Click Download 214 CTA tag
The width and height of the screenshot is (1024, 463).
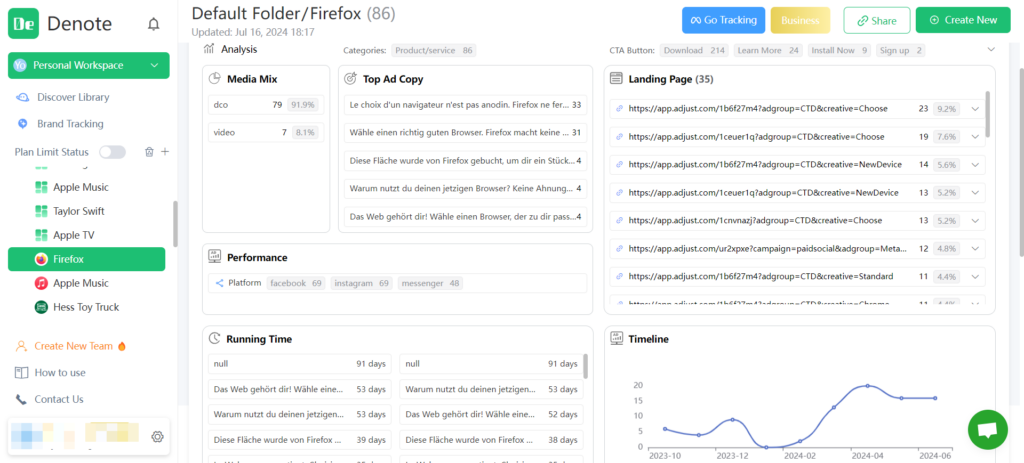(x=694, y=50)
